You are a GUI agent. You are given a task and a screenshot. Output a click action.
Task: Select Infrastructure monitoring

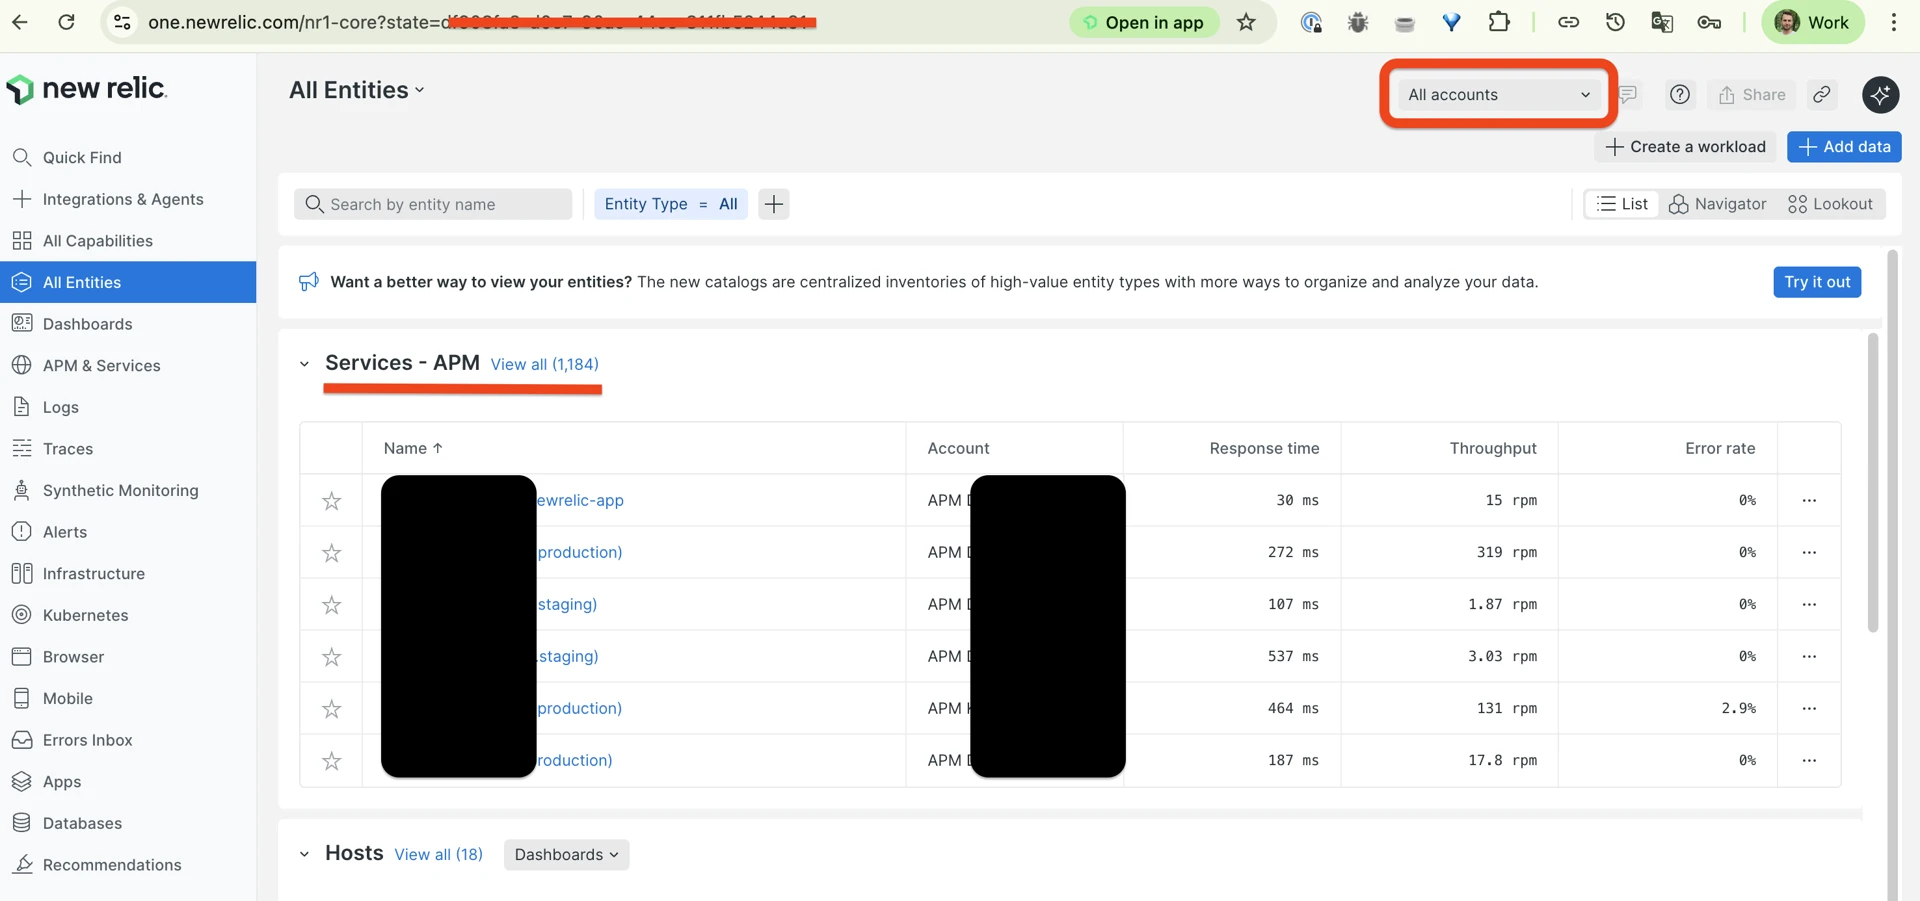94,573
